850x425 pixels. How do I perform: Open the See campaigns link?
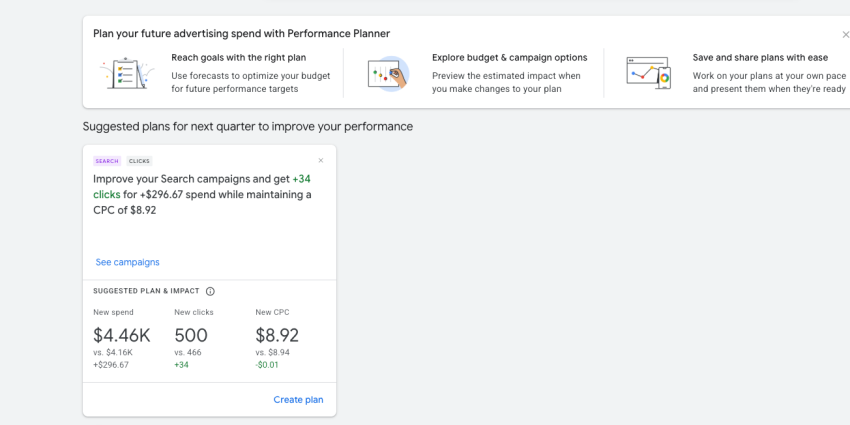127,262
